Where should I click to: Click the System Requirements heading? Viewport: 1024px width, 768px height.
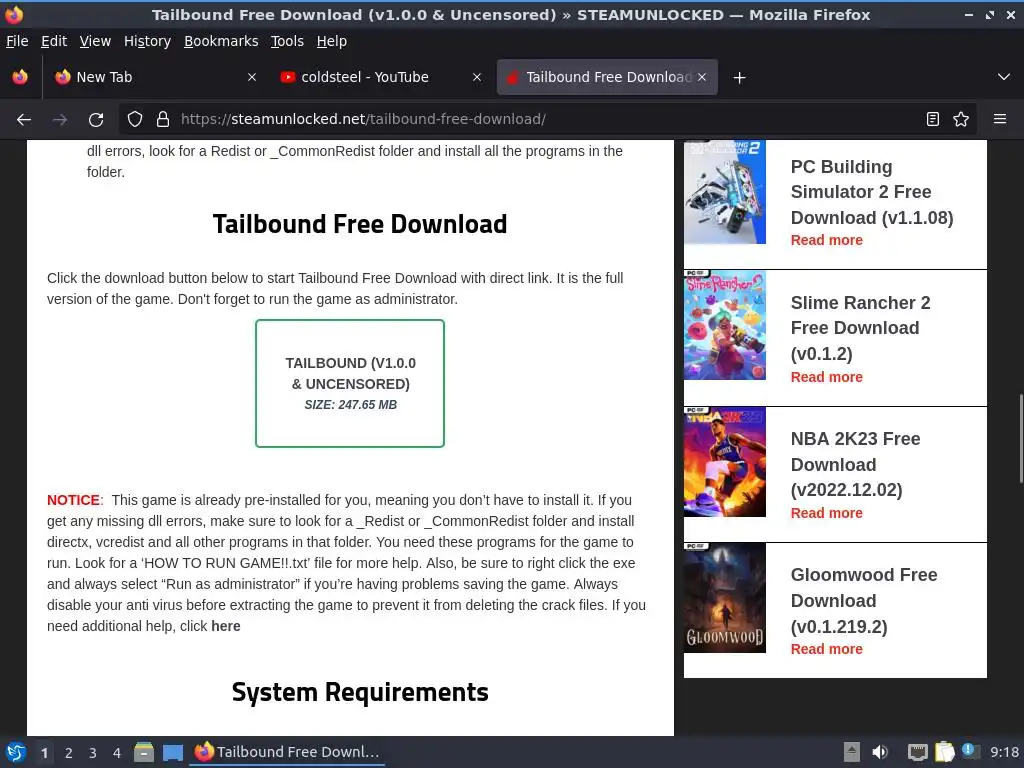click(360, 692)
